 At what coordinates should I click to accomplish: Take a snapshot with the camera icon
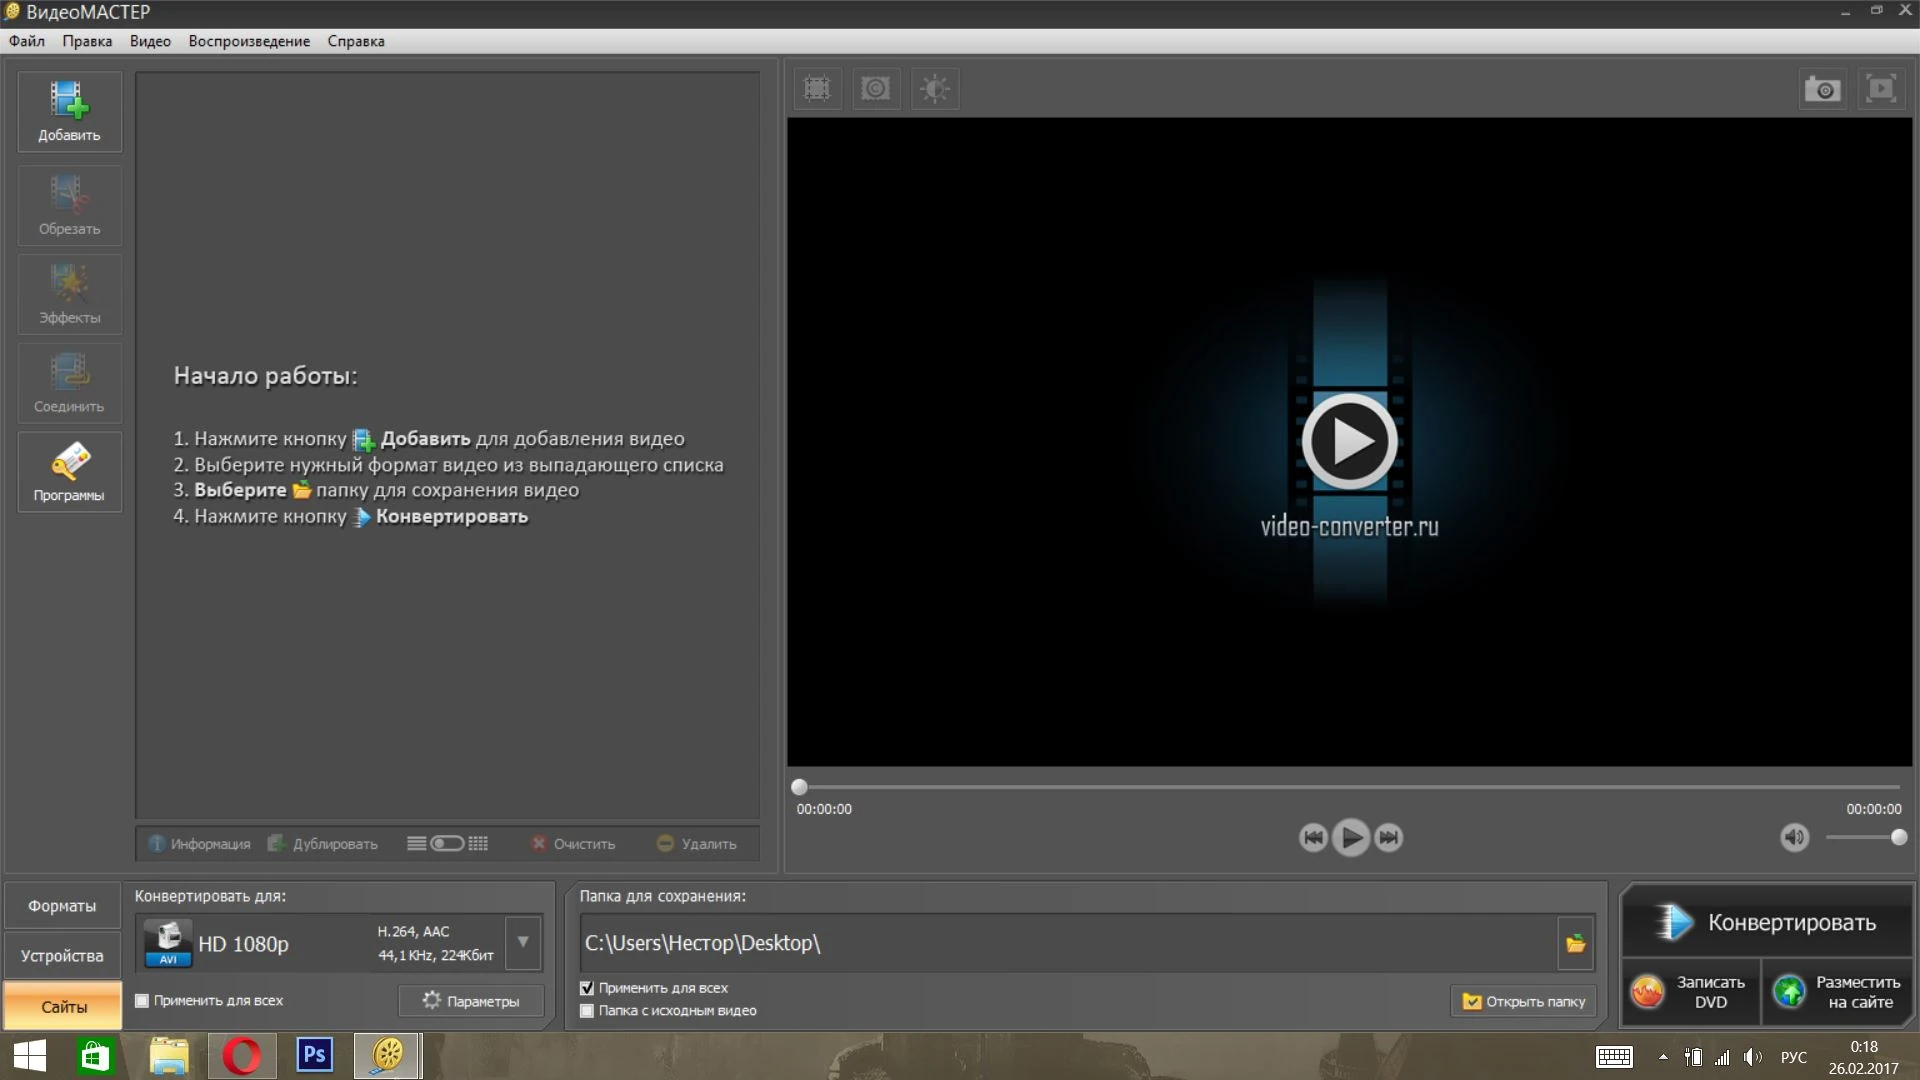(x=1822, y=89)
